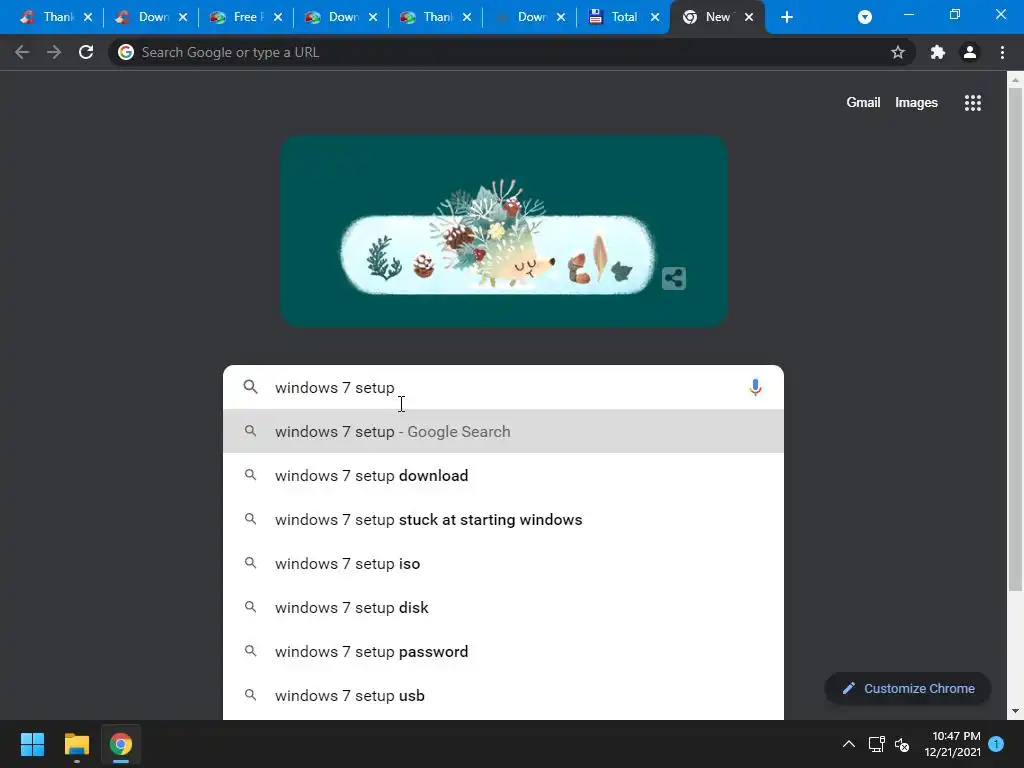Close the Free tab

pos(278,17)
